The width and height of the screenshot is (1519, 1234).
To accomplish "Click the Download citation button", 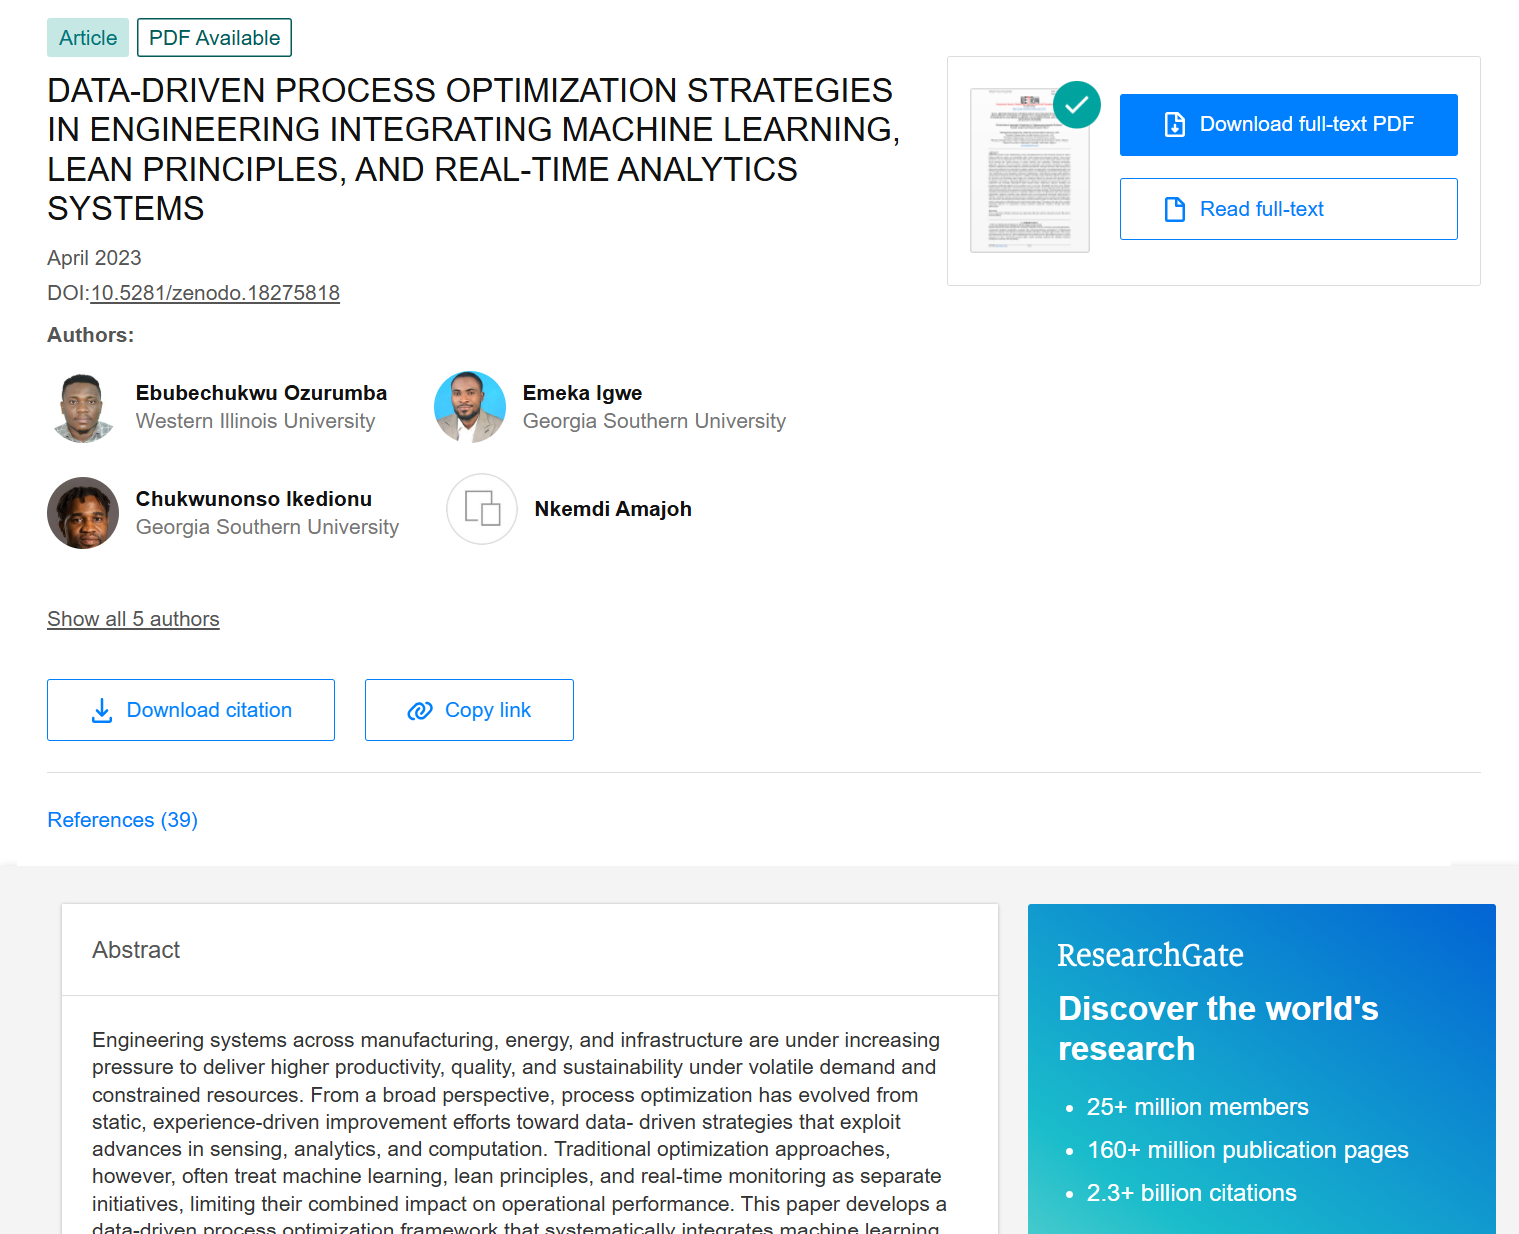I will (x=191, y=710).
